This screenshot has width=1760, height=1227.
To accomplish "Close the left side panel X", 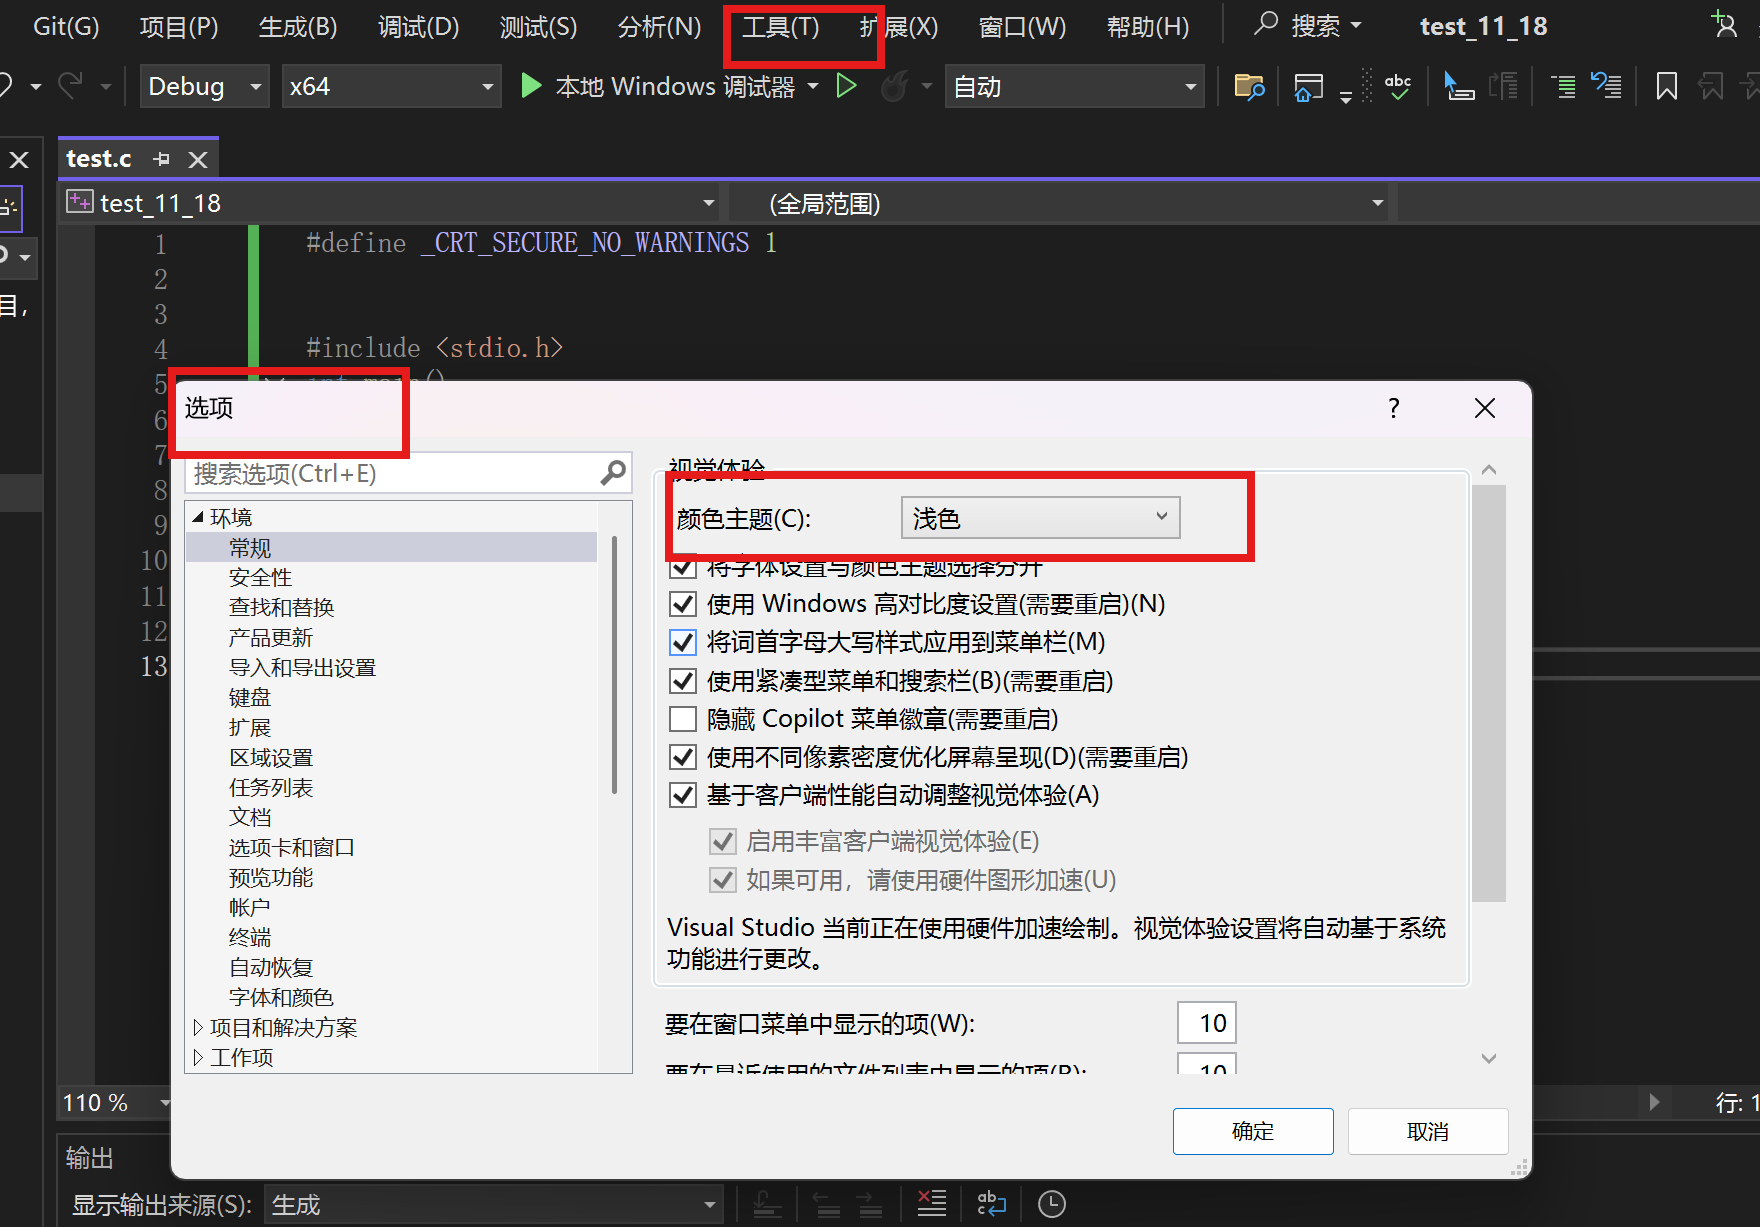I will (x=19, y=160).
